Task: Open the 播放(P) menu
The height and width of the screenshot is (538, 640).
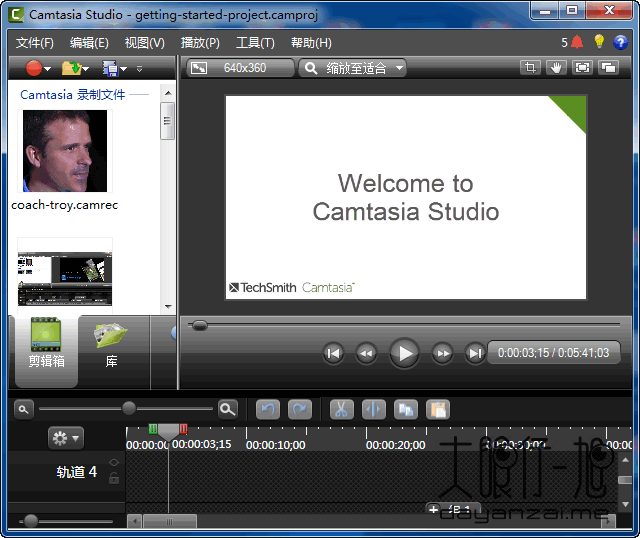Action: [x=200, y=42]
